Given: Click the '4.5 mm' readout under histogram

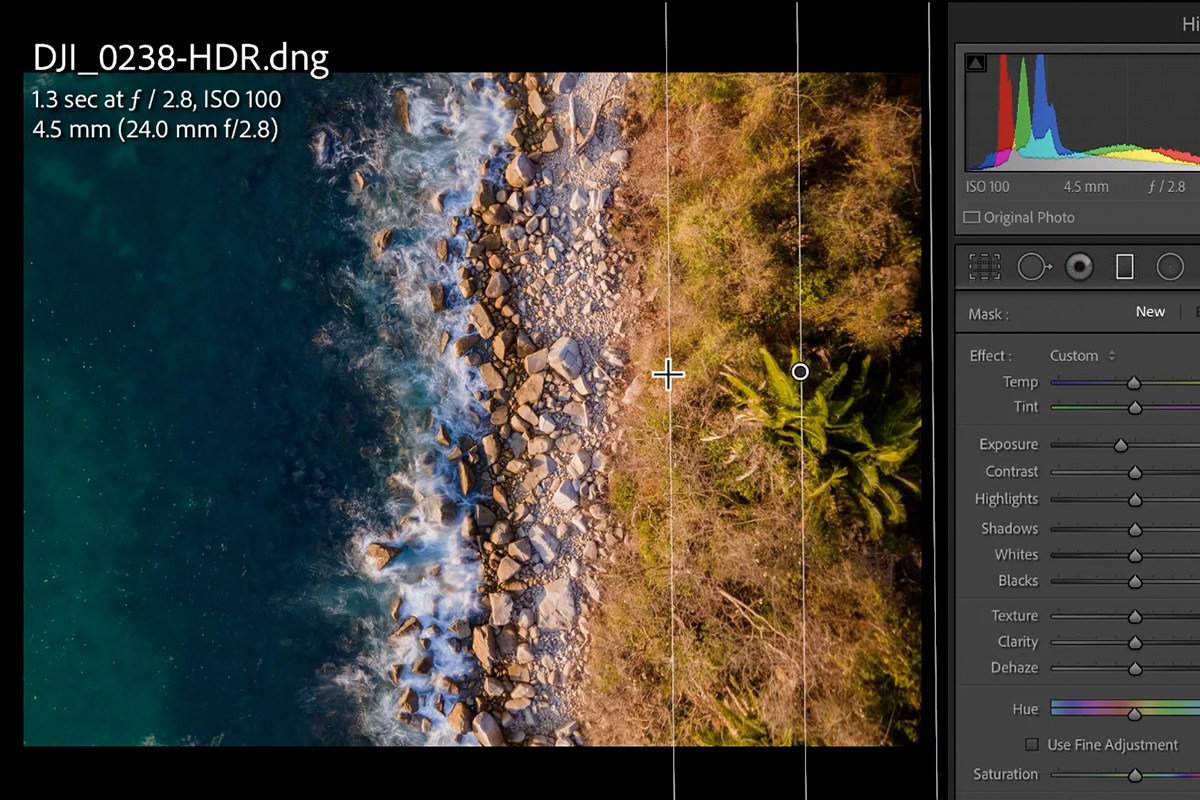Looking at the screenshot, I should click(1086, 187).
